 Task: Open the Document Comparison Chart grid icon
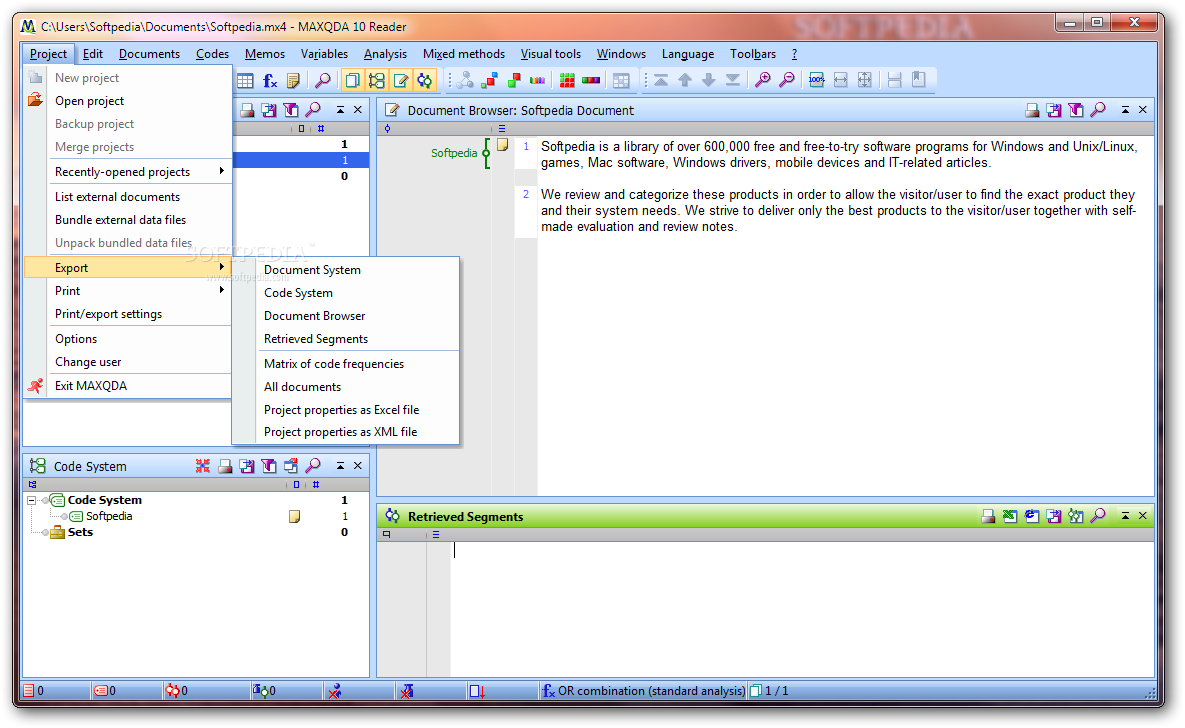567,80
